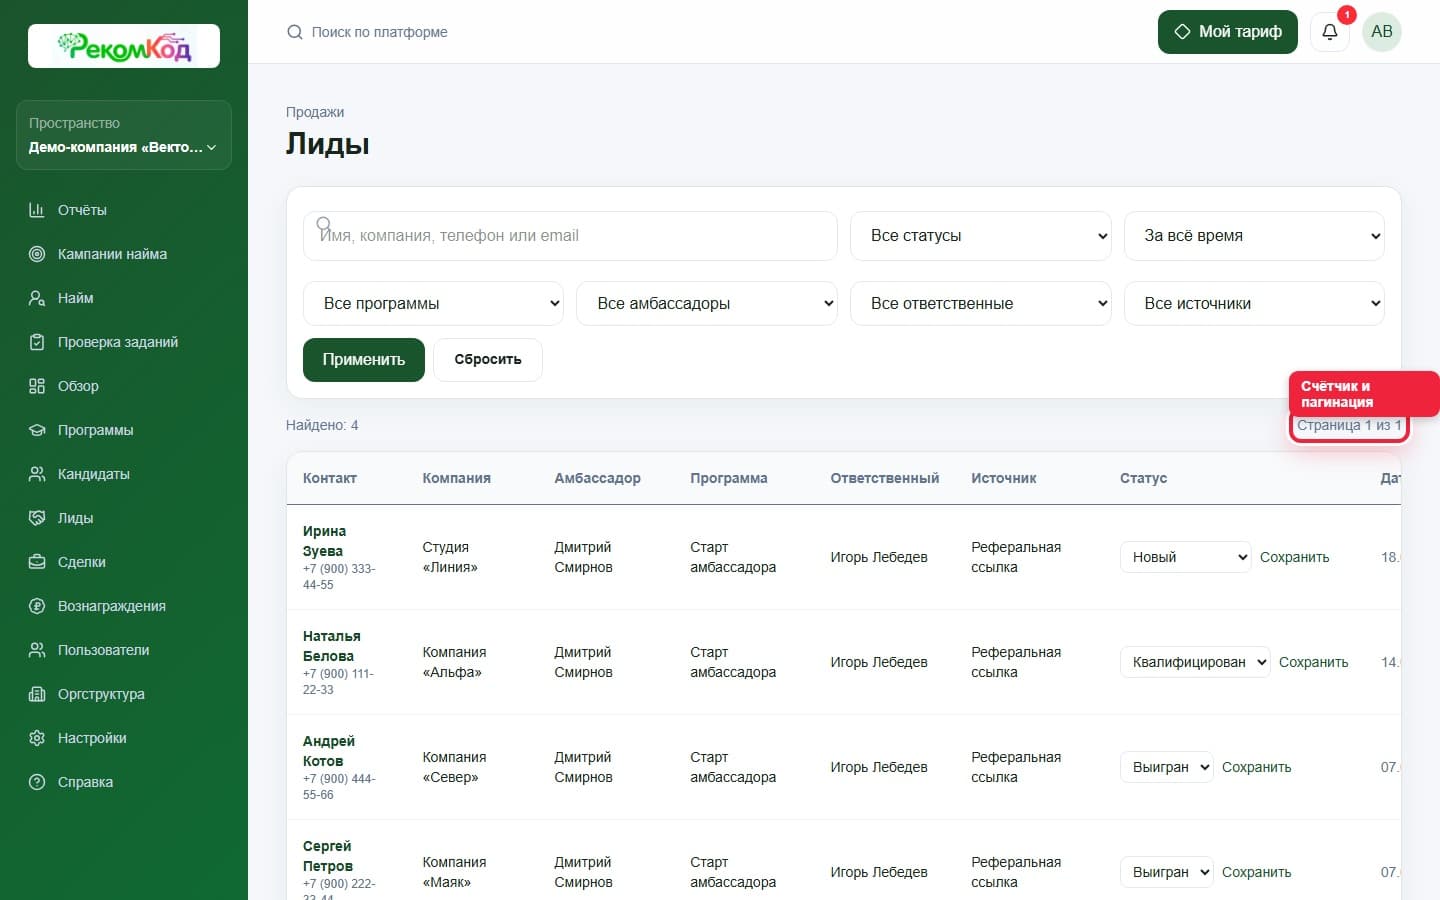Open the Все программы filter dropdown
This screenshot has height=900, width=1440.
tap(433, 303)
